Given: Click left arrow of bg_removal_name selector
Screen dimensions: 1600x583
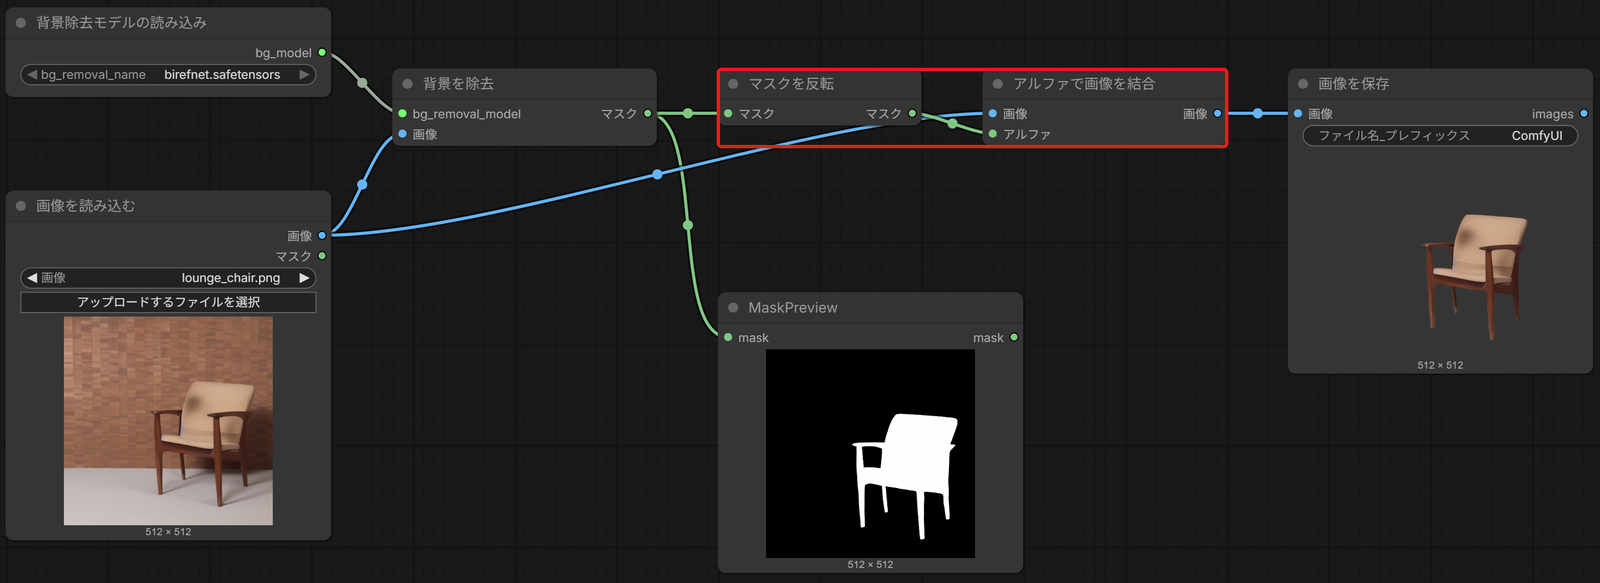Looking at the screenshot, I should pyautogui.click(x=32, y=75).
